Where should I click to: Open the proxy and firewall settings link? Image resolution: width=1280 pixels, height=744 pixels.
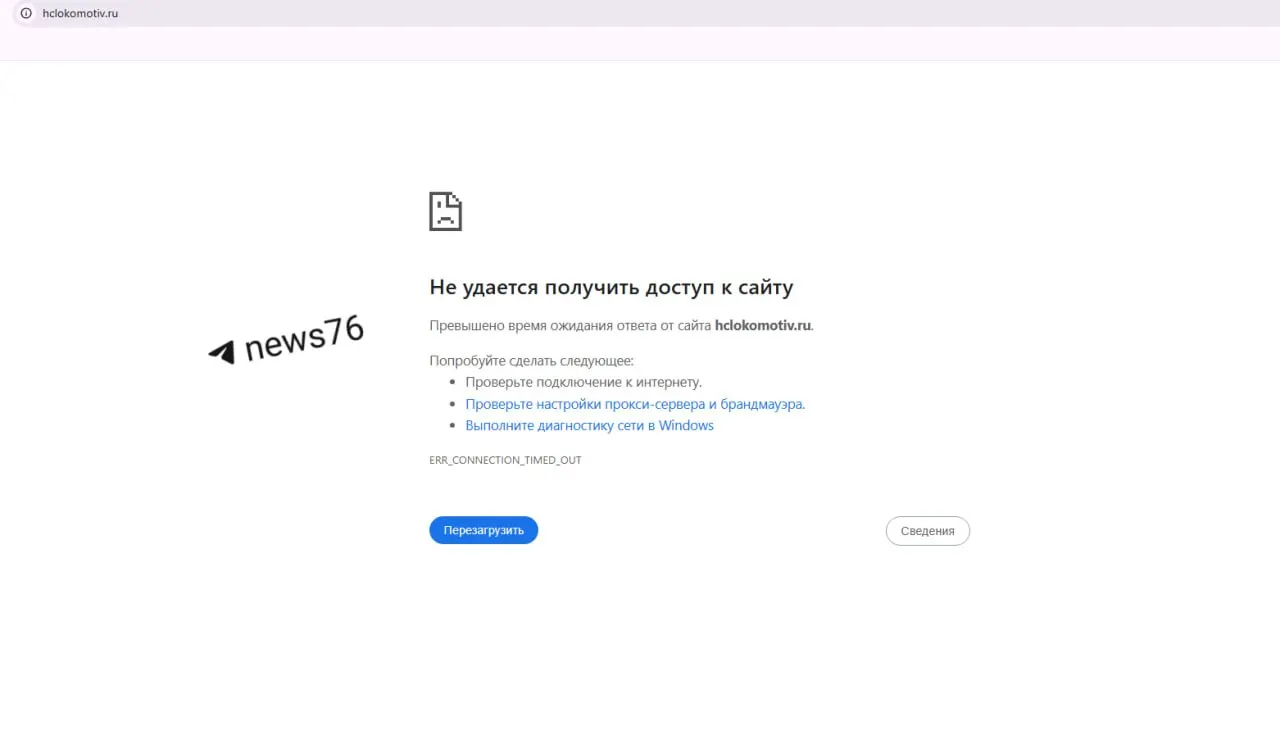[x=635, y=404]
